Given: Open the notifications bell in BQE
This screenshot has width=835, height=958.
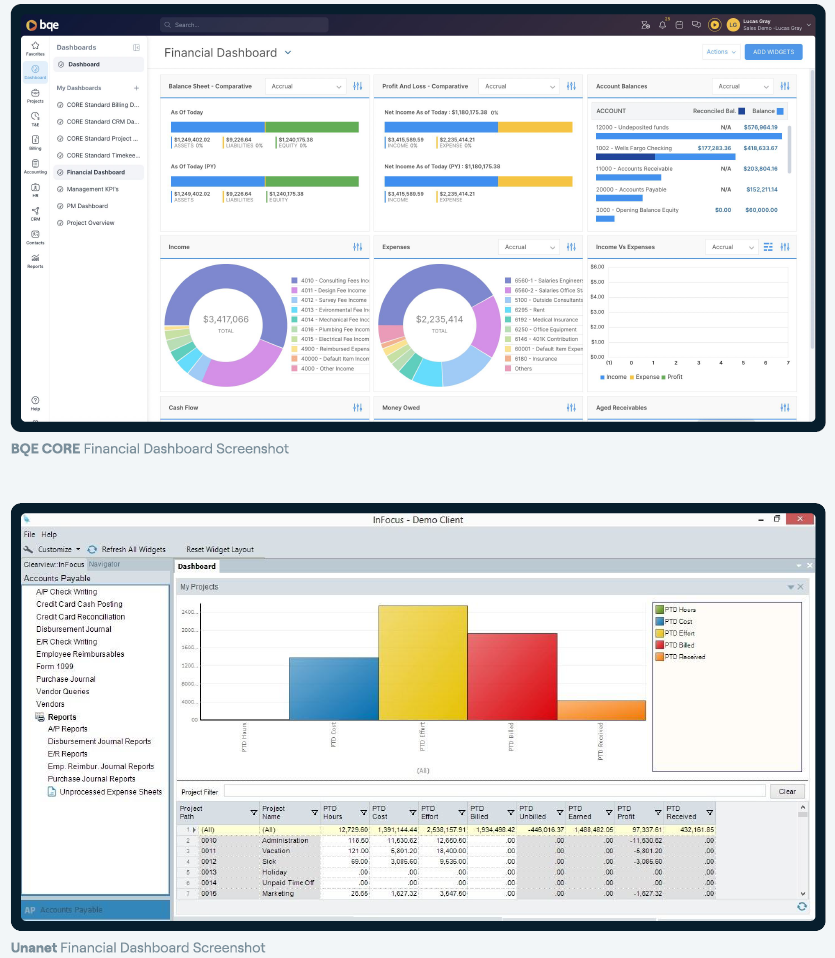Looking at the screenshot, I should point(662,25).
